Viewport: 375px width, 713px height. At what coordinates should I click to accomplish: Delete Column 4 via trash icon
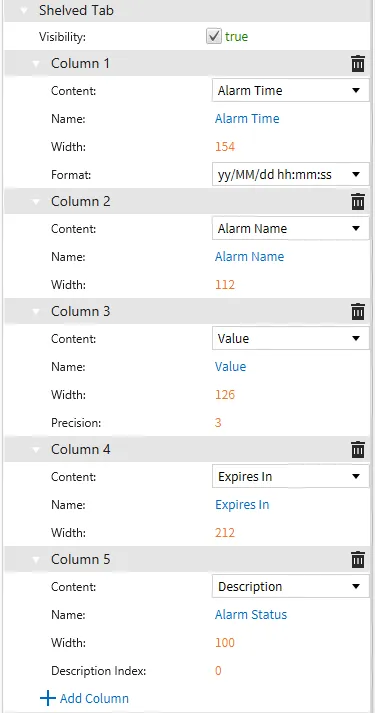click(x=358, y=449)
